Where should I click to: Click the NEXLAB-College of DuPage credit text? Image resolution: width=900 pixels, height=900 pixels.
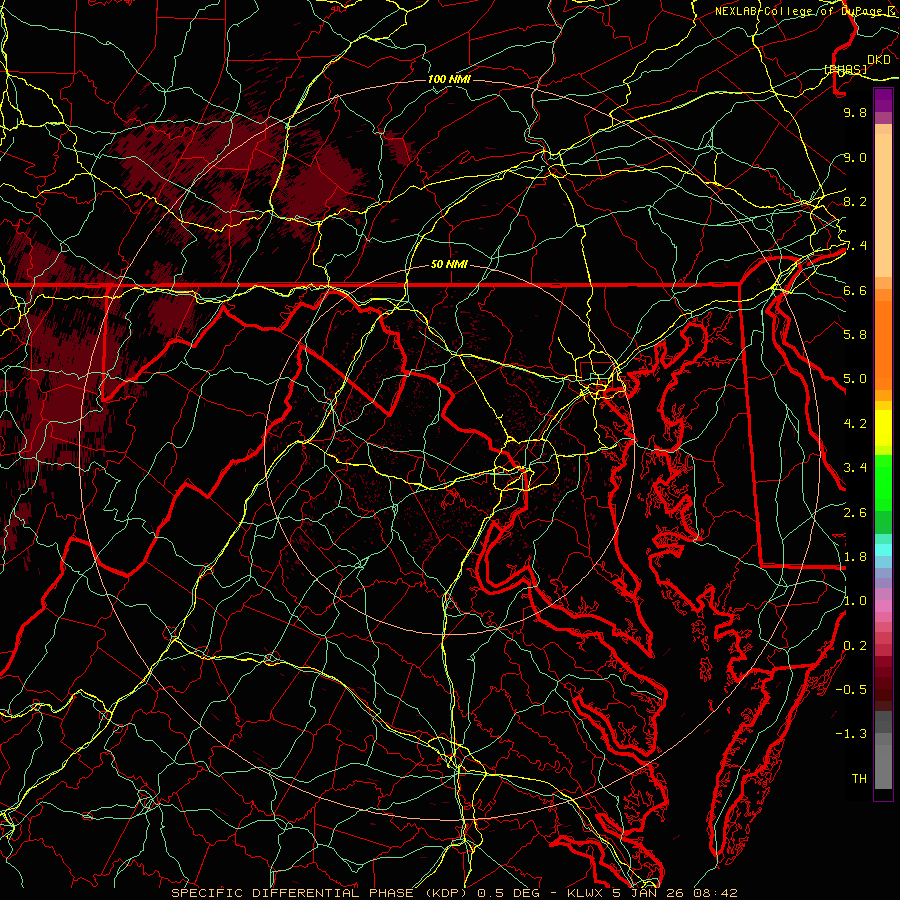click(806, 11)
